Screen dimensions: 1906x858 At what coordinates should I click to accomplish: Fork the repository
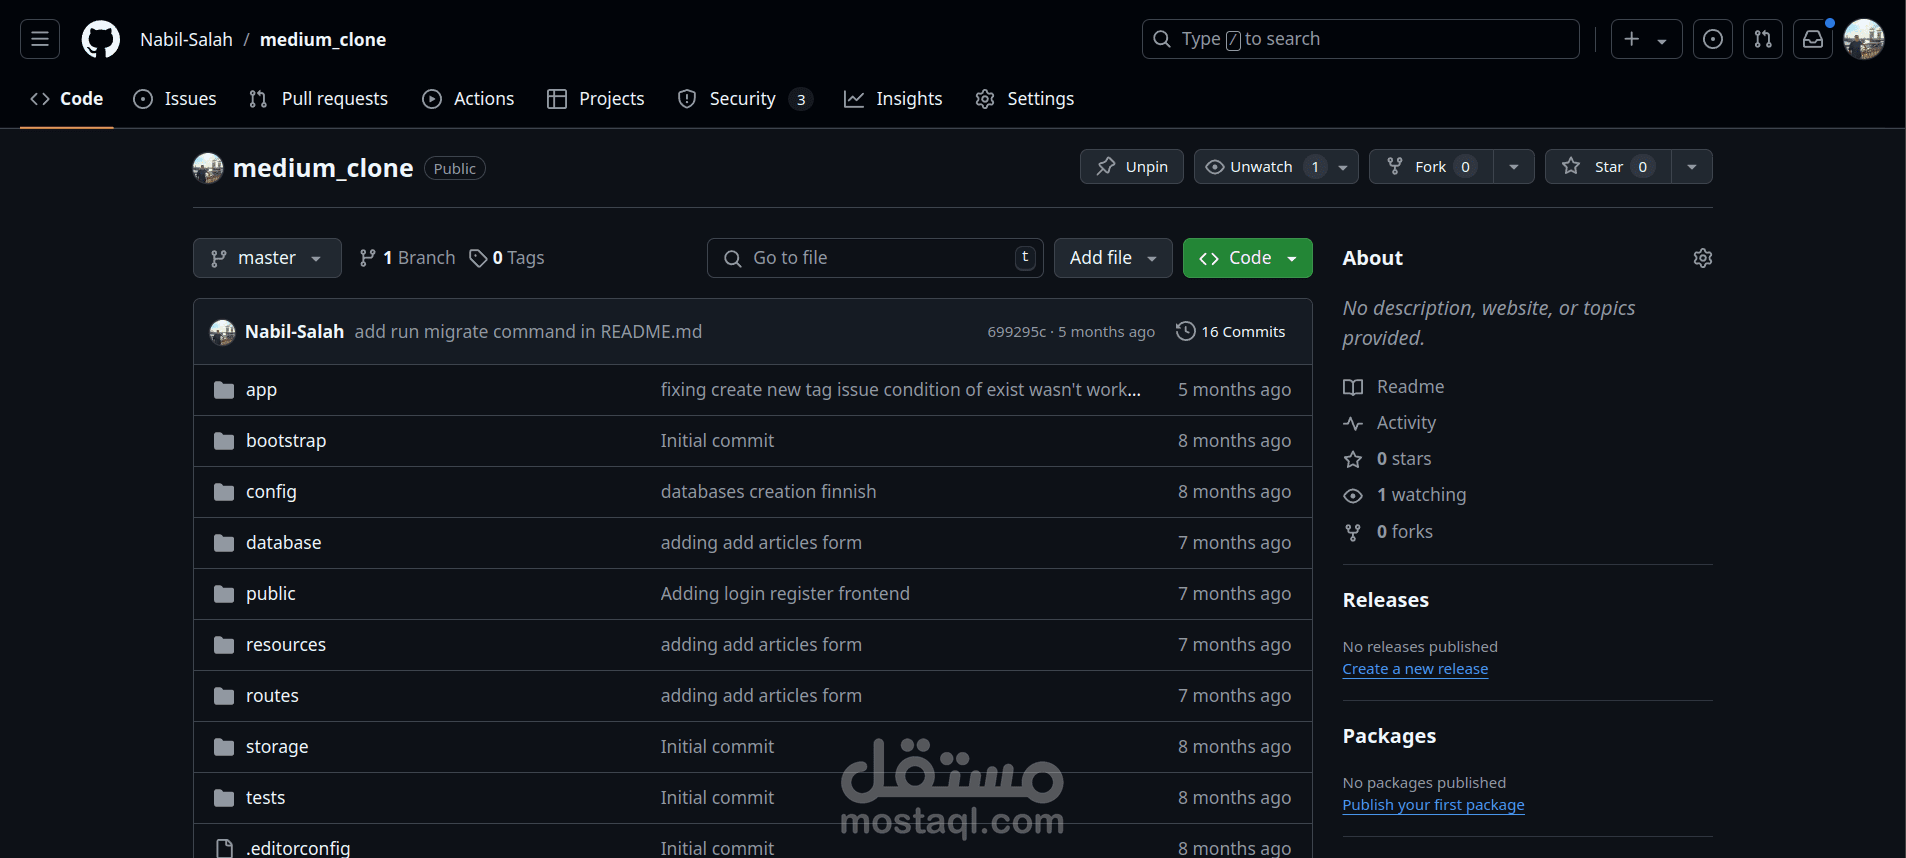coord(1431,167)
